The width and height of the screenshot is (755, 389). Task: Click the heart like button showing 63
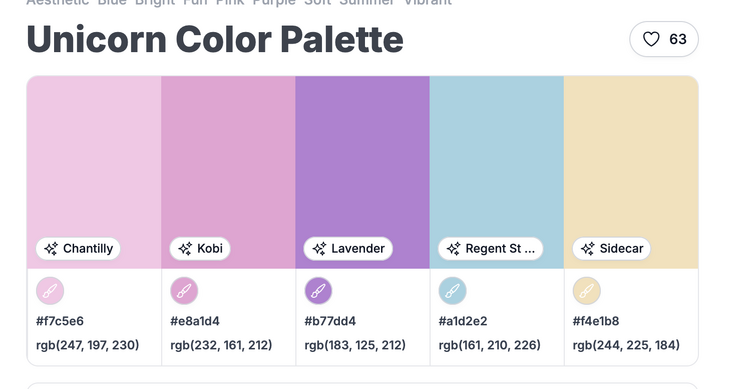664,39
